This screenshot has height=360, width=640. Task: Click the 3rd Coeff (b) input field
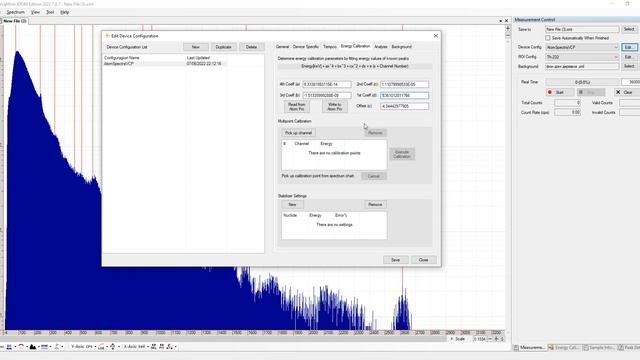point(327,95)
